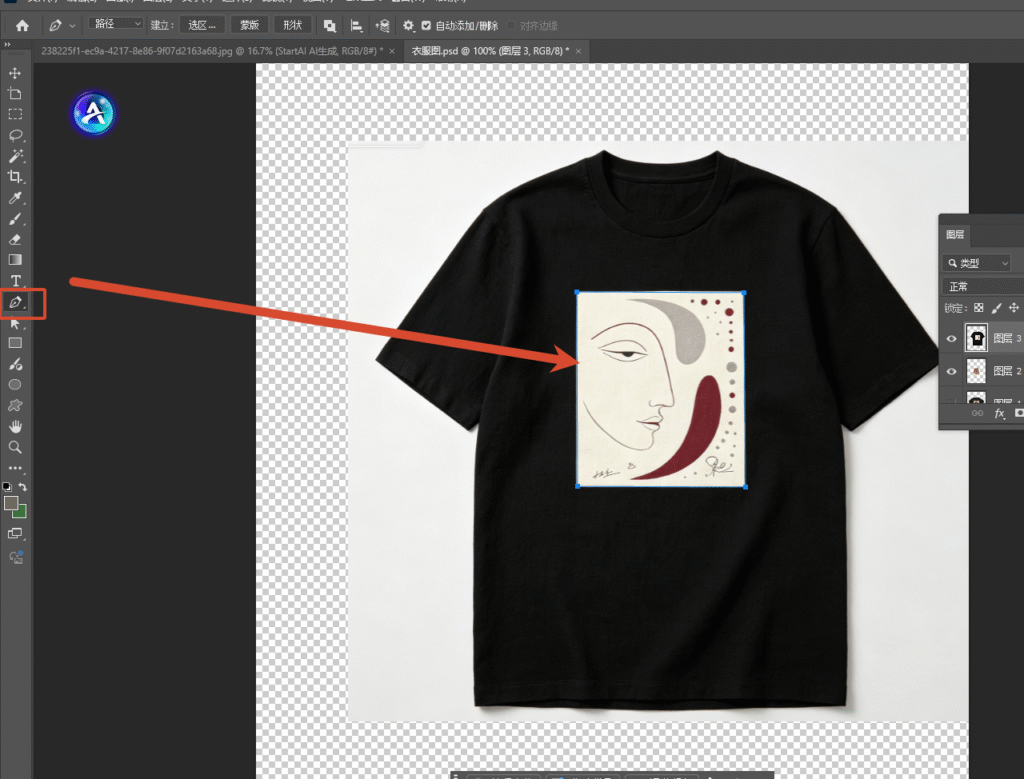Viewport: 1024px width, 779px height.
Task: Hide the 图层 3 layer visibility
Action: tap(952, 338)
